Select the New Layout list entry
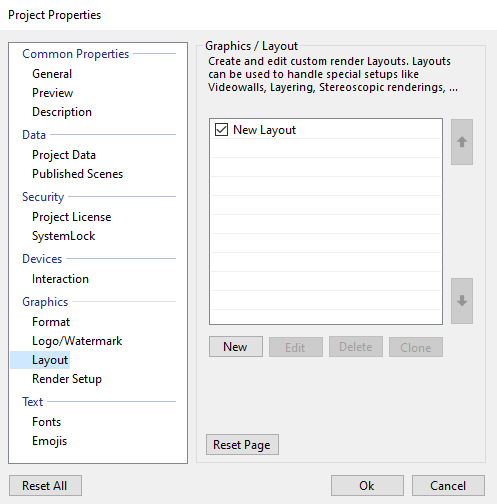Image resolution: width=497 pixels, height=504 pixels. (326, 130)
